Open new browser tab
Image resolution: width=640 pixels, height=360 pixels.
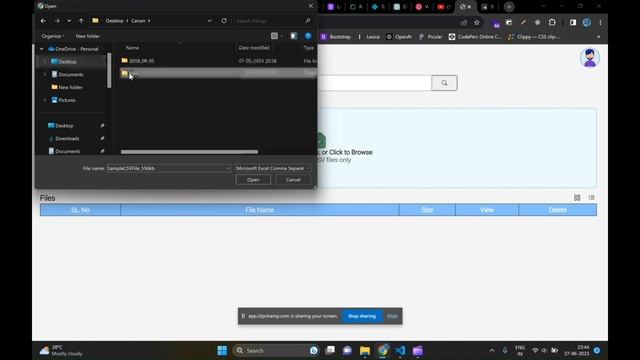coord(509,7)
